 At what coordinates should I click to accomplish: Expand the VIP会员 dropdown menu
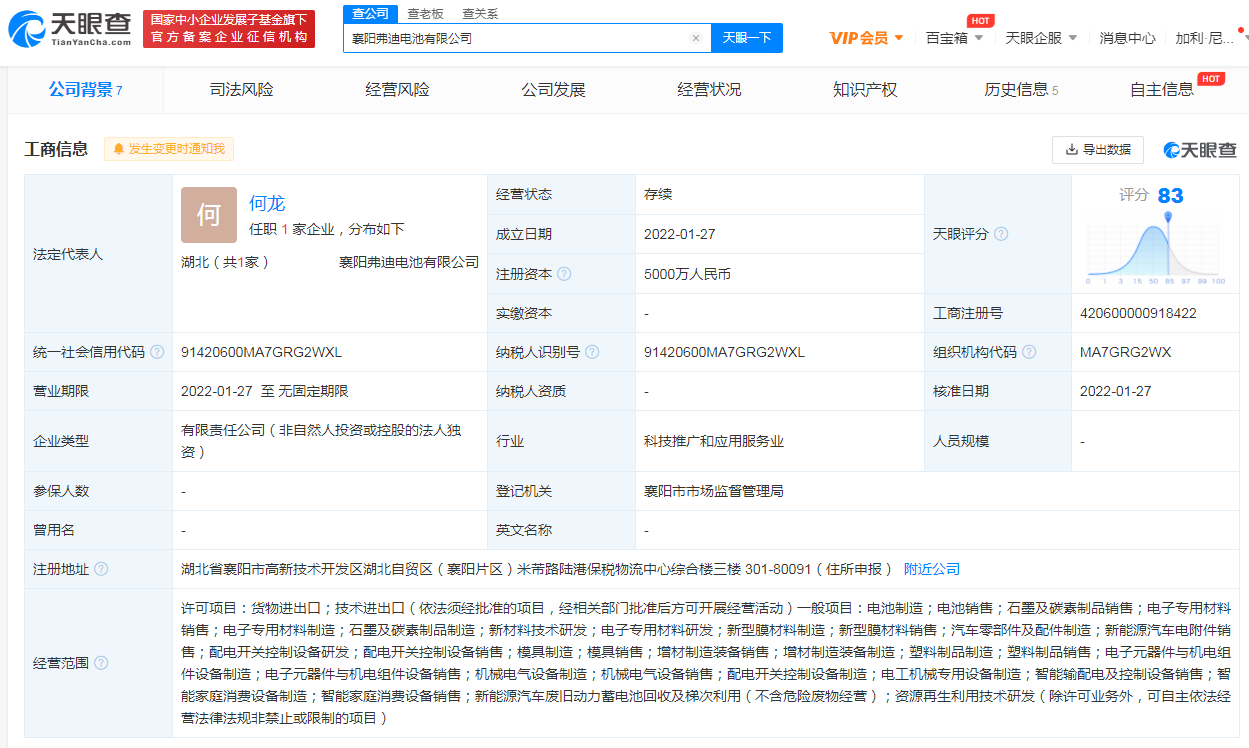pos(867,38)
